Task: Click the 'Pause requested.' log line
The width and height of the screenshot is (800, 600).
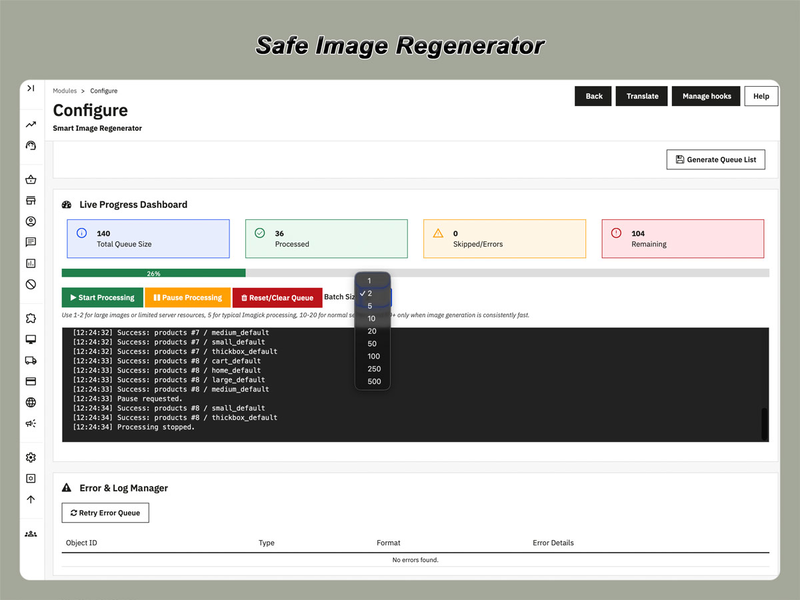Action: [x=127, y=398]
